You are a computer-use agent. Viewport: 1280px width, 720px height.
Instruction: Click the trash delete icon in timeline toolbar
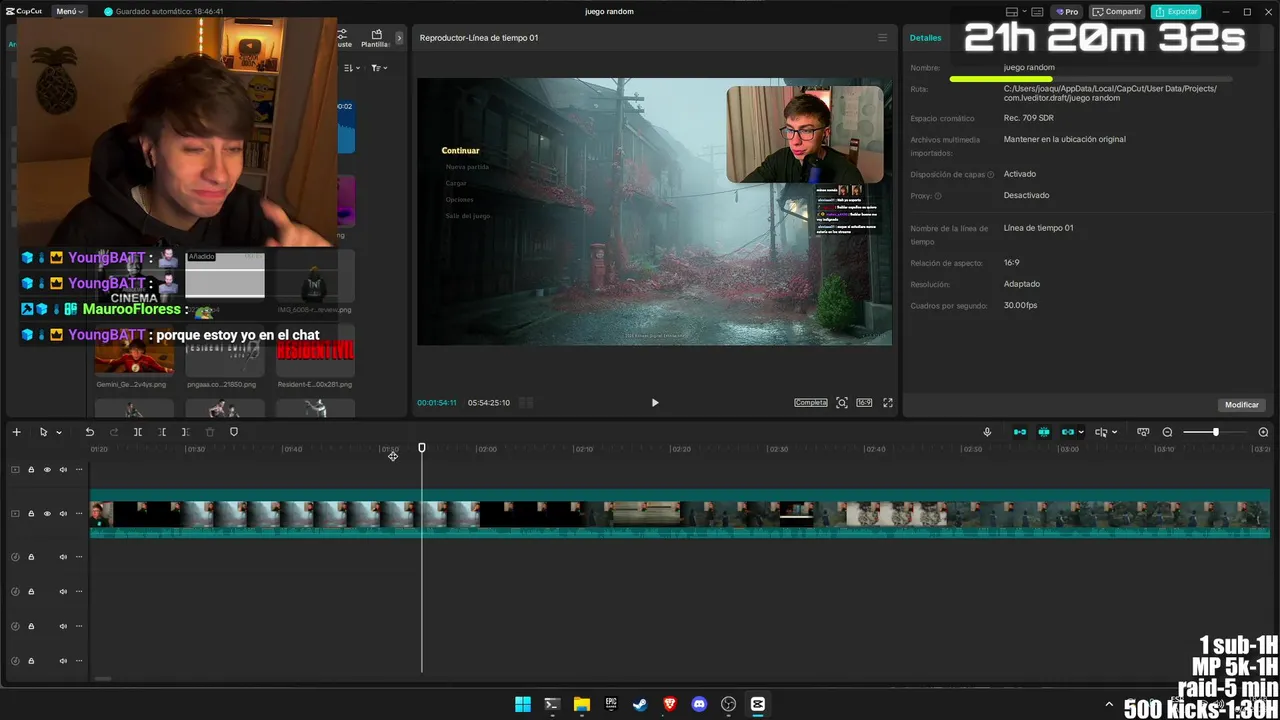(210, 432)
